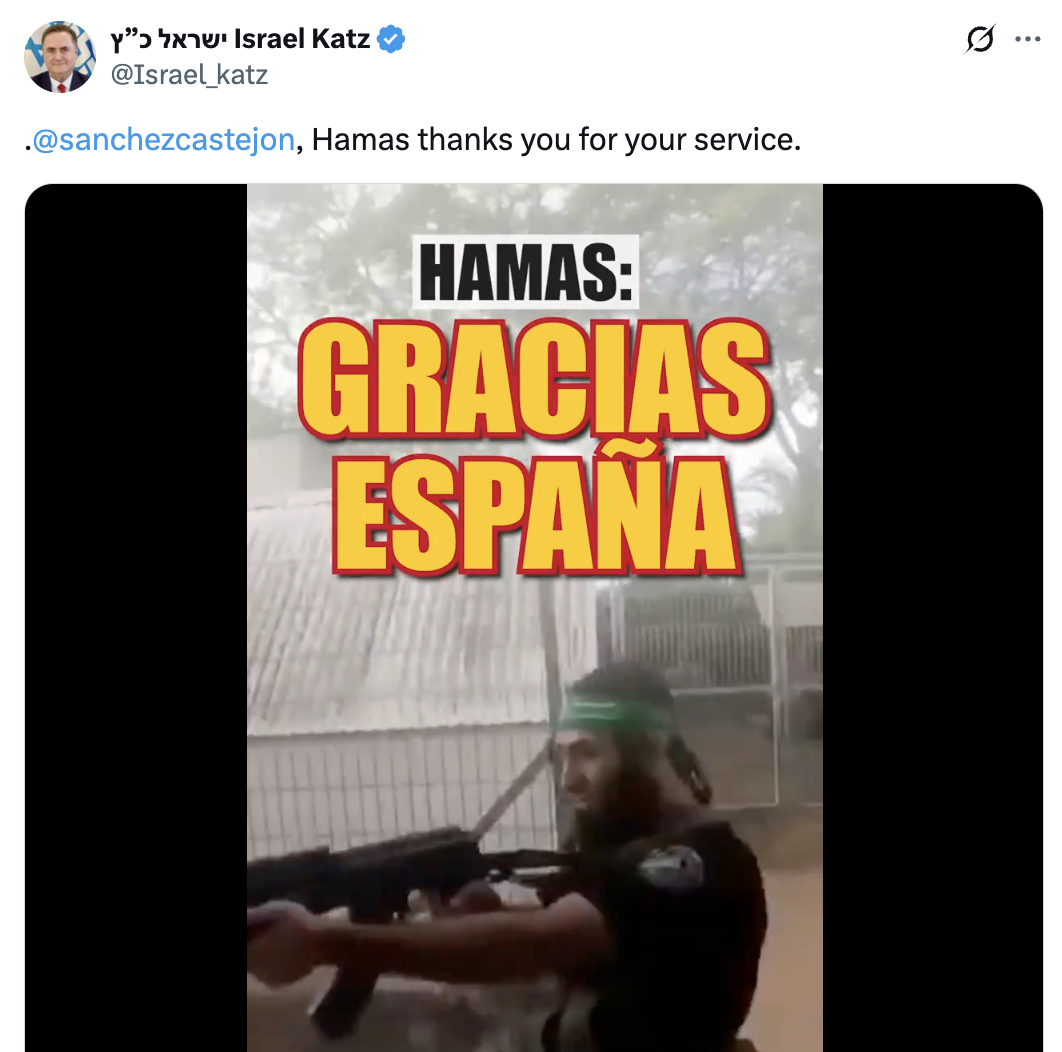
Task: Play the embedded video in the post
Action: click(534, 617)
